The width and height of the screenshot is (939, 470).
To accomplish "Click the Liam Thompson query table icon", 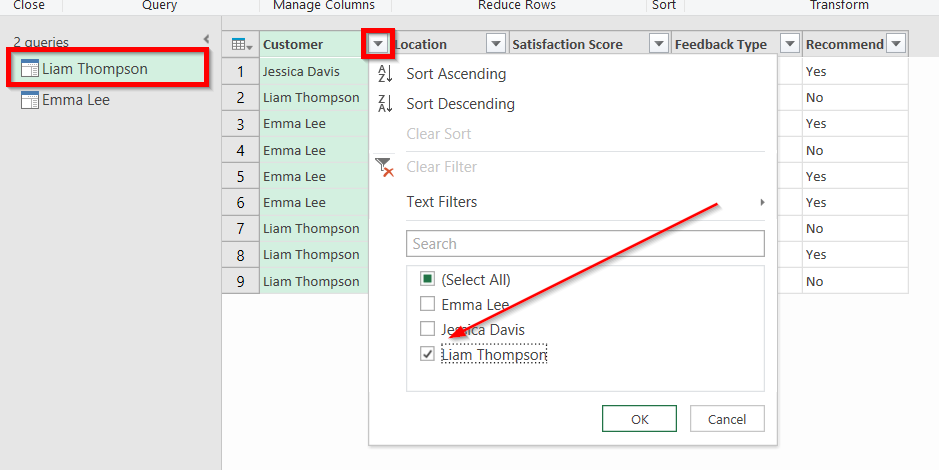I will pos(29,69).
